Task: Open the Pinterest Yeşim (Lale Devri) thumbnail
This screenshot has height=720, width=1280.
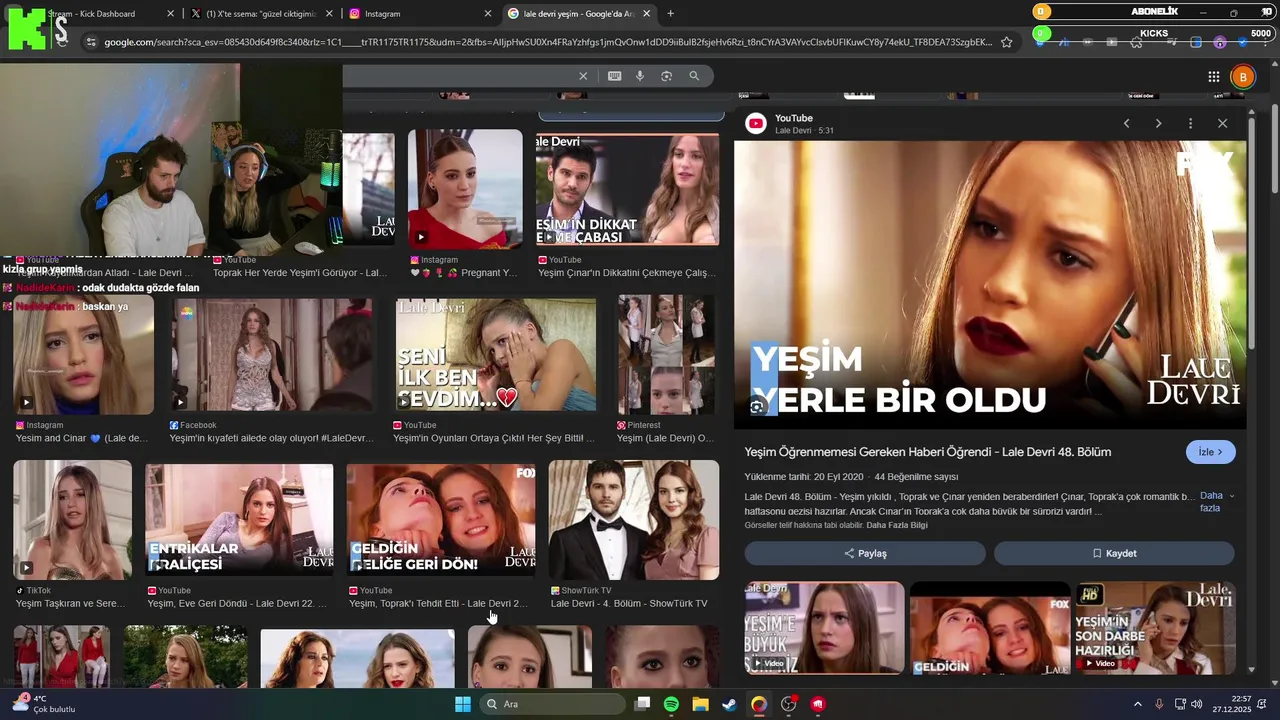Action: pos(666,355)
